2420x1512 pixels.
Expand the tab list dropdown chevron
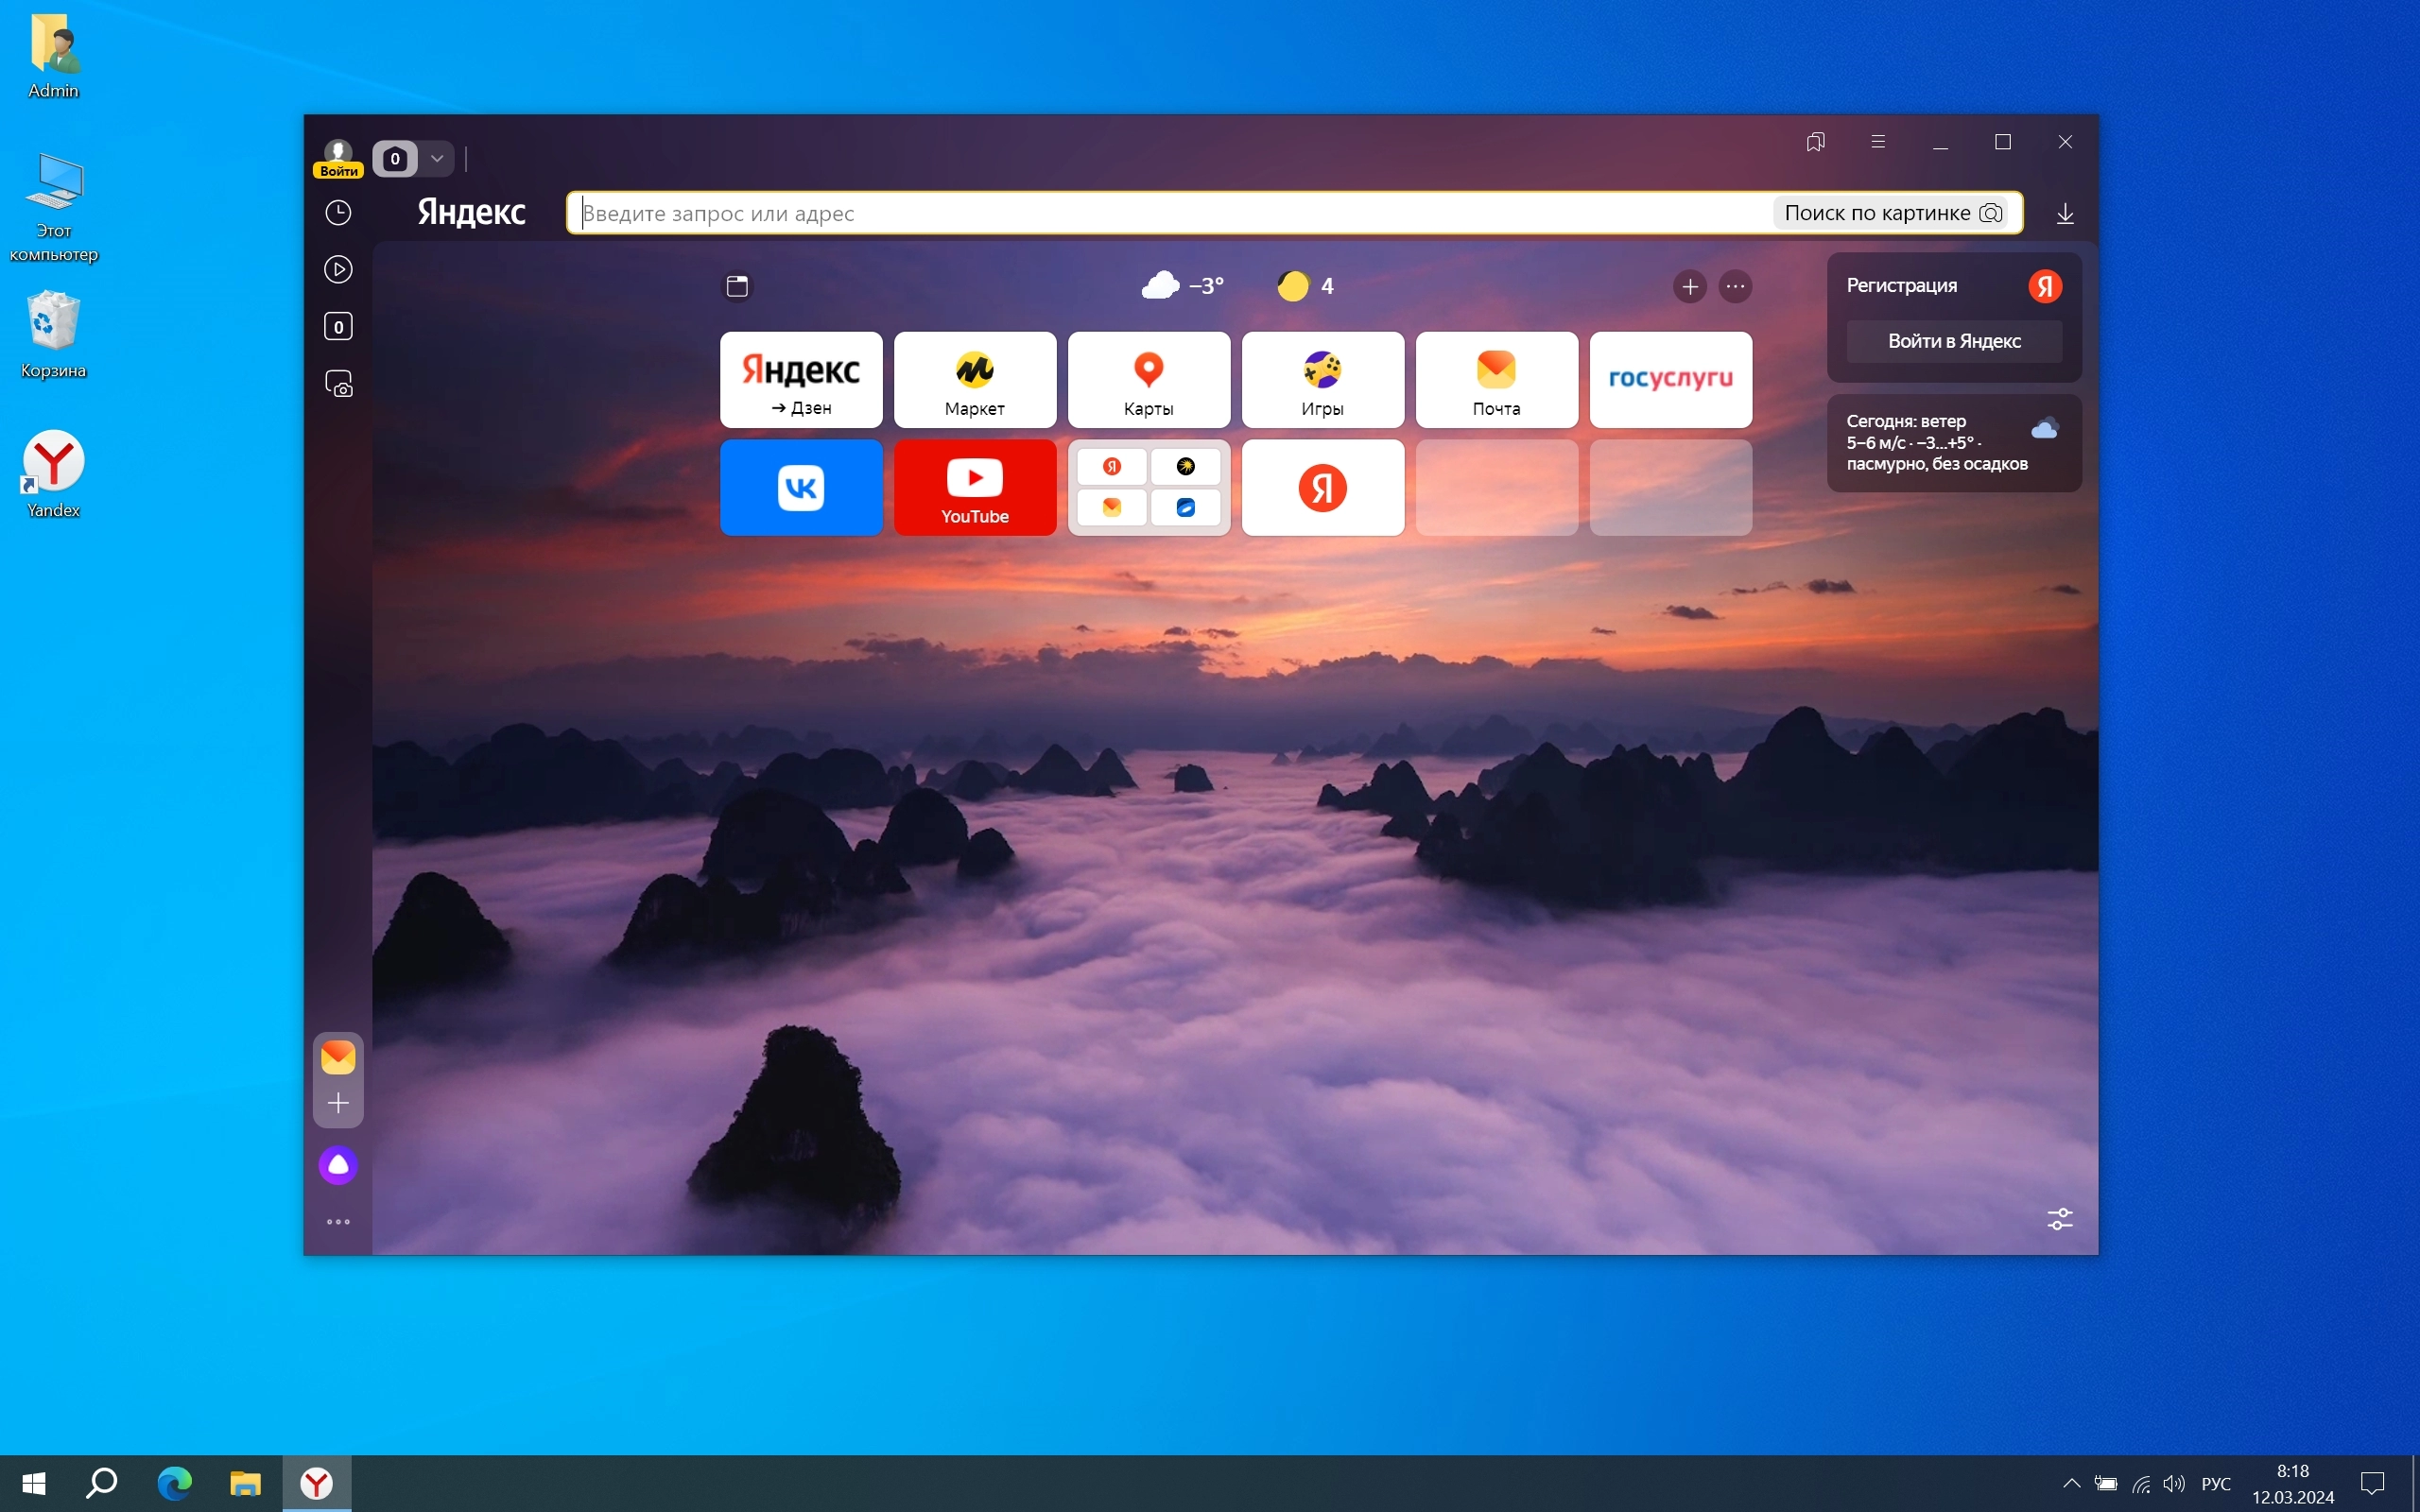(x=437, y=158)
